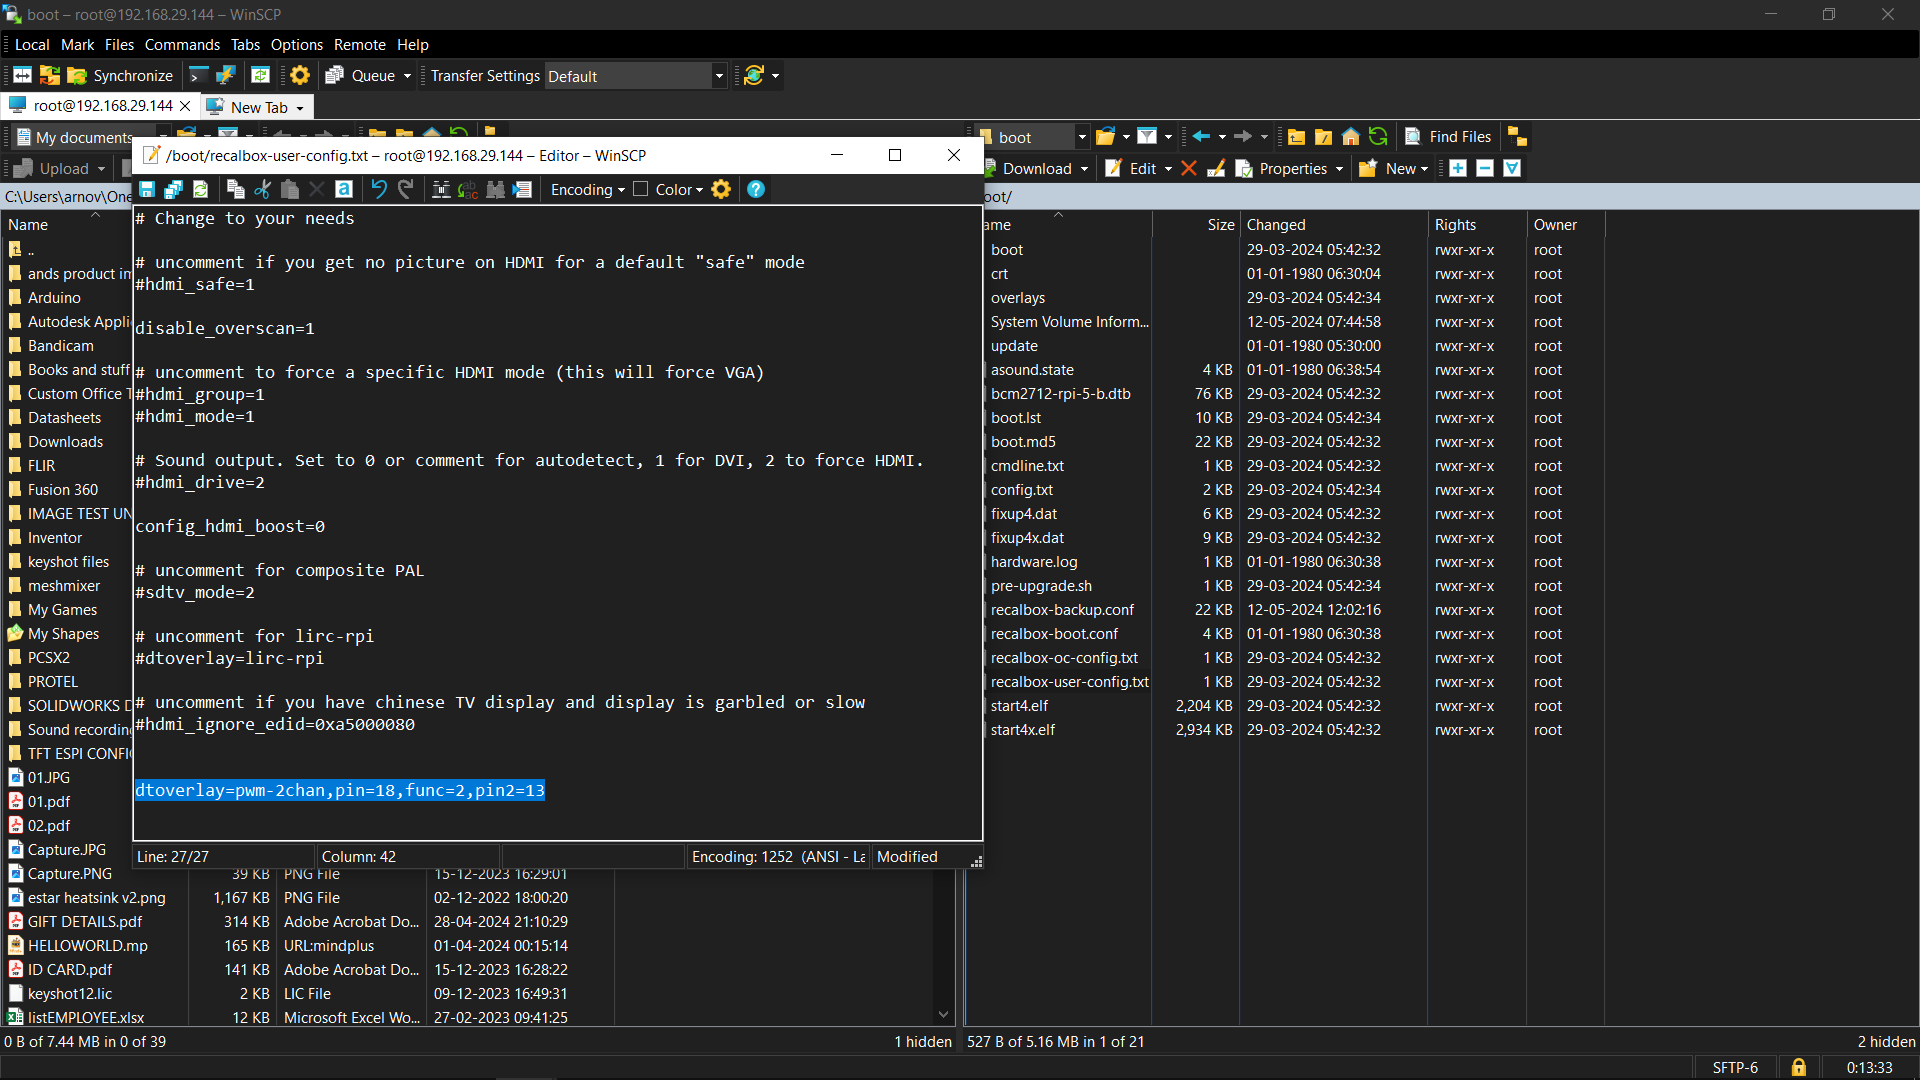Open the Remote menu
The width and height of the screenshot is (1920, 1080).
360,45
